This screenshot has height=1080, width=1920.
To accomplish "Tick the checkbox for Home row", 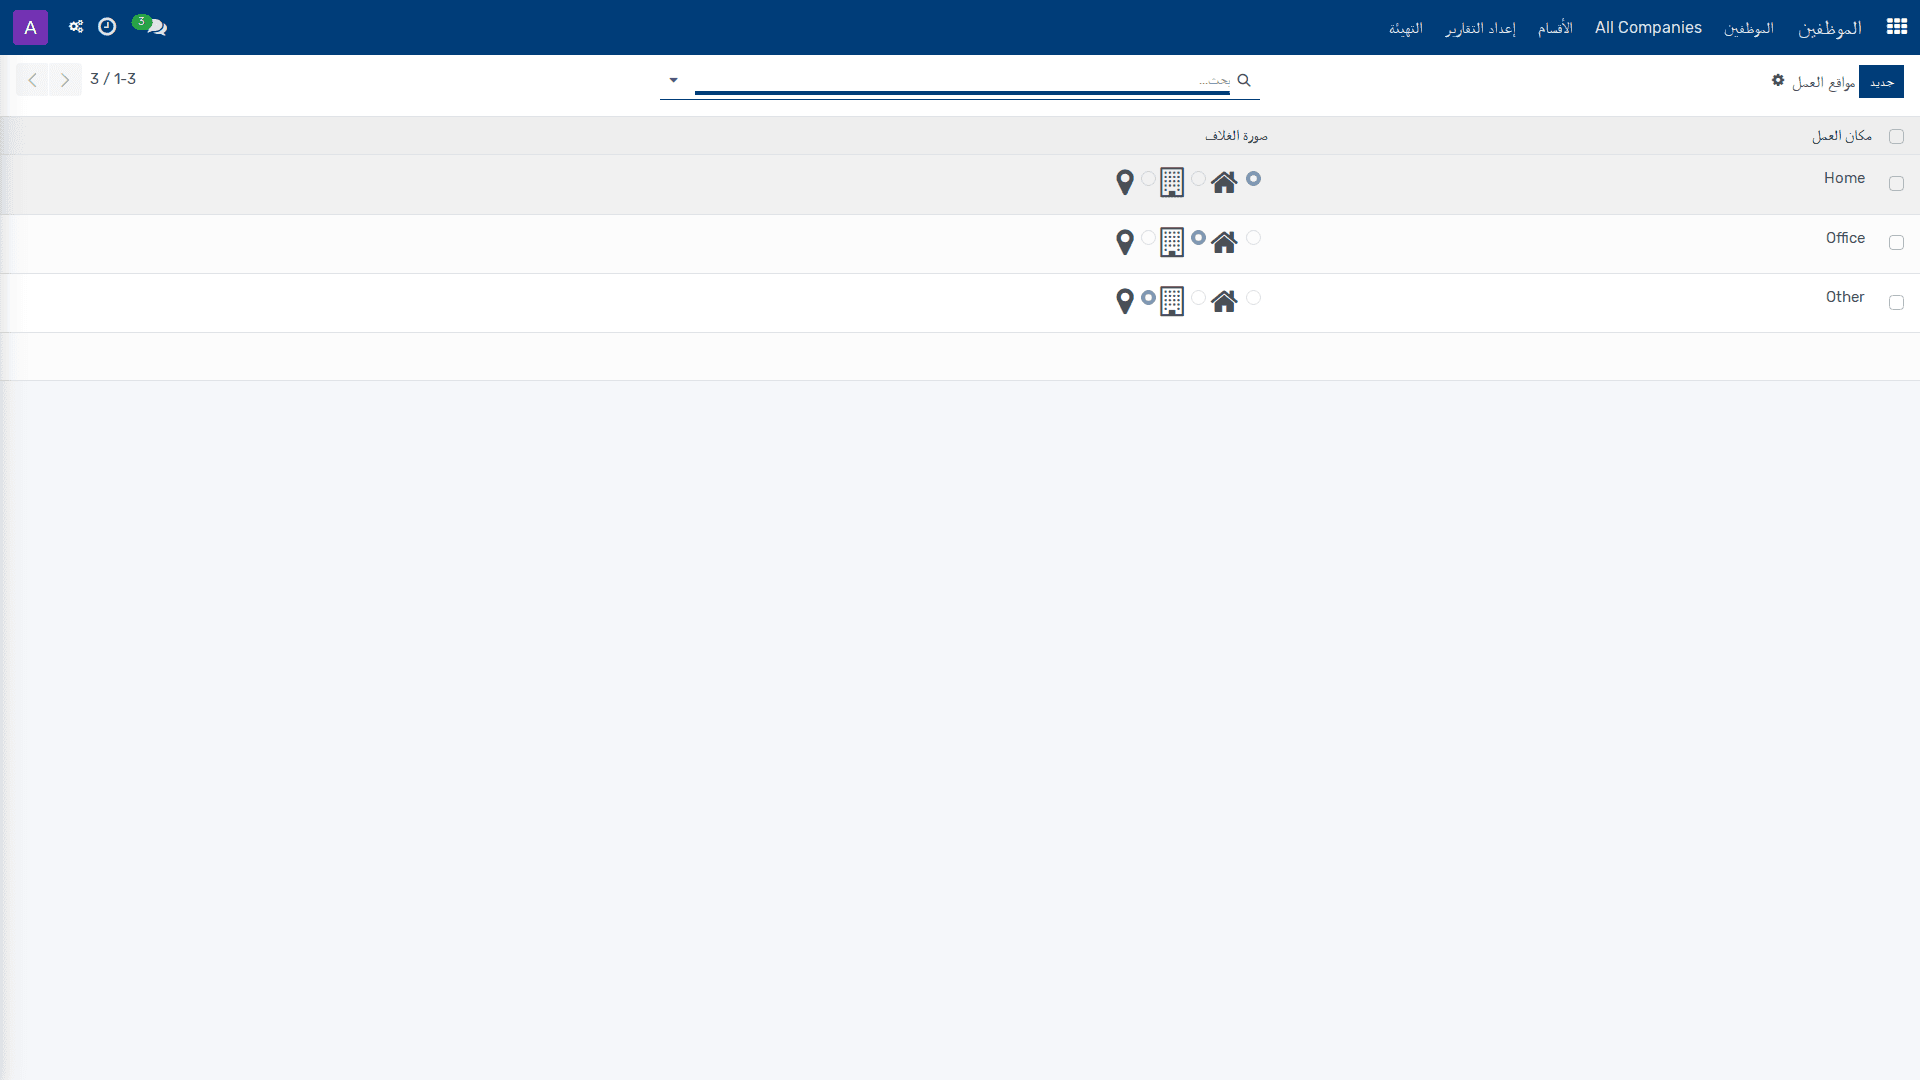I will 1896,183.
